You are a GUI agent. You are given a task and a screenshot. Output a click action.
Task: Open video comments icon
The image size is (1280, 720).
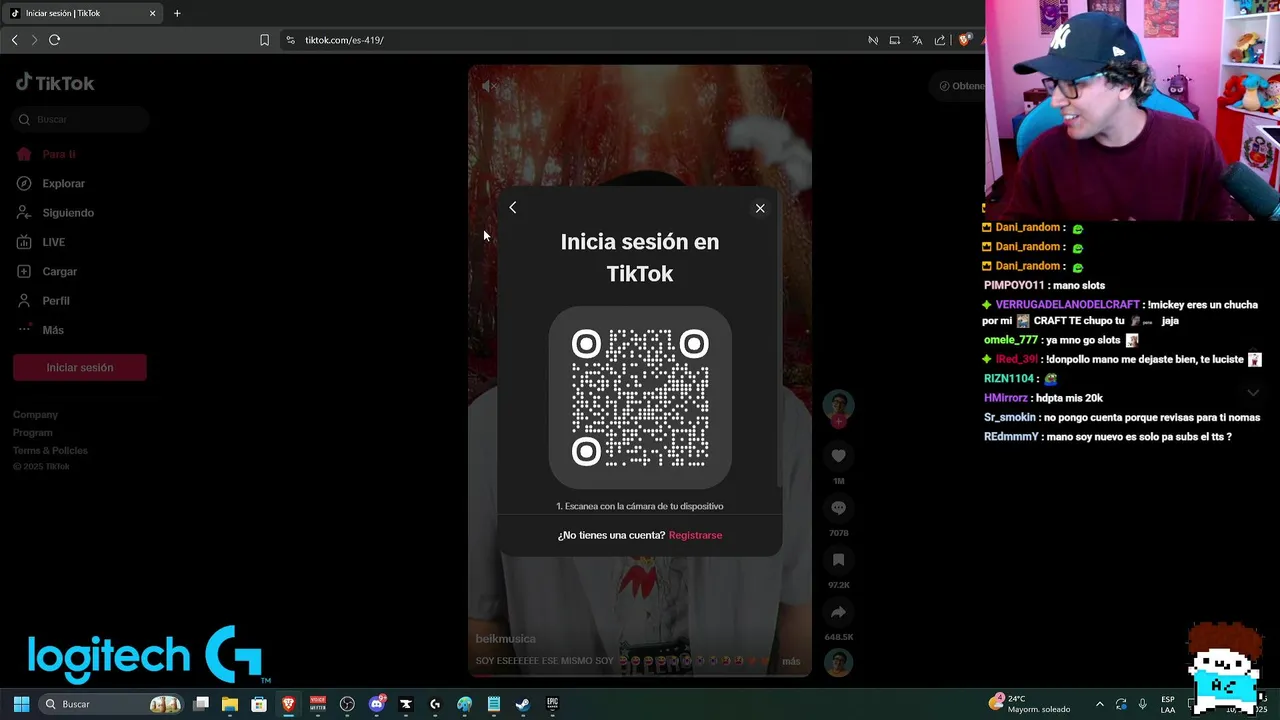[x=838, y=508]
